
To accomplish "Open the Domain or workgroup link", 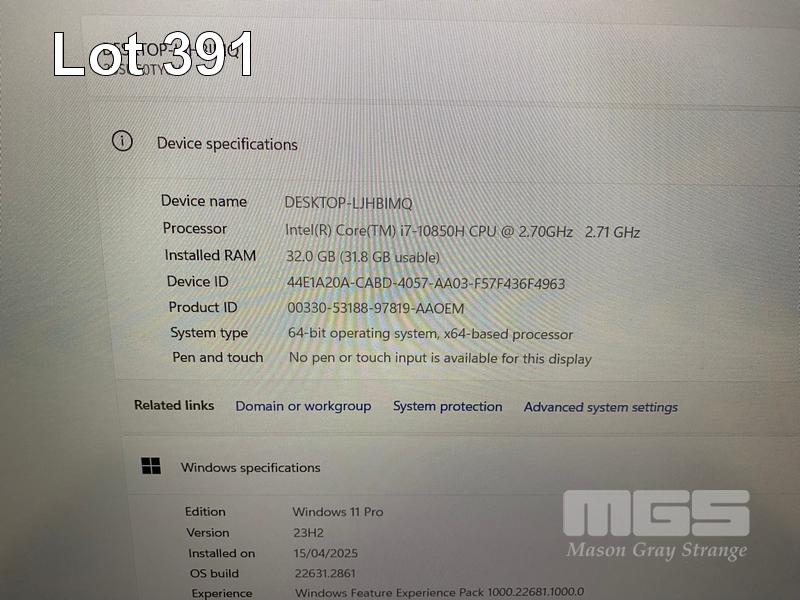I will click(x=303, y=406).
